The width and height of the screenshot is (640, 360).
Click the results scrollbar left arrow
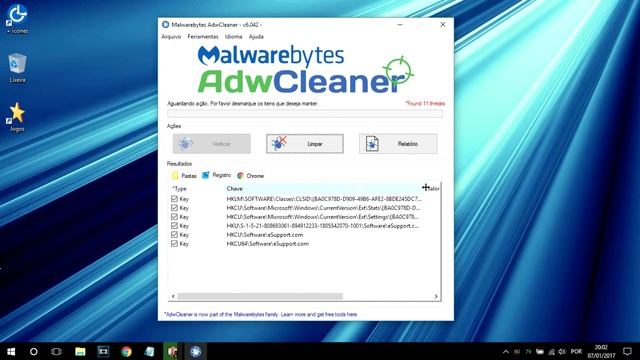[x=173, y=296]
